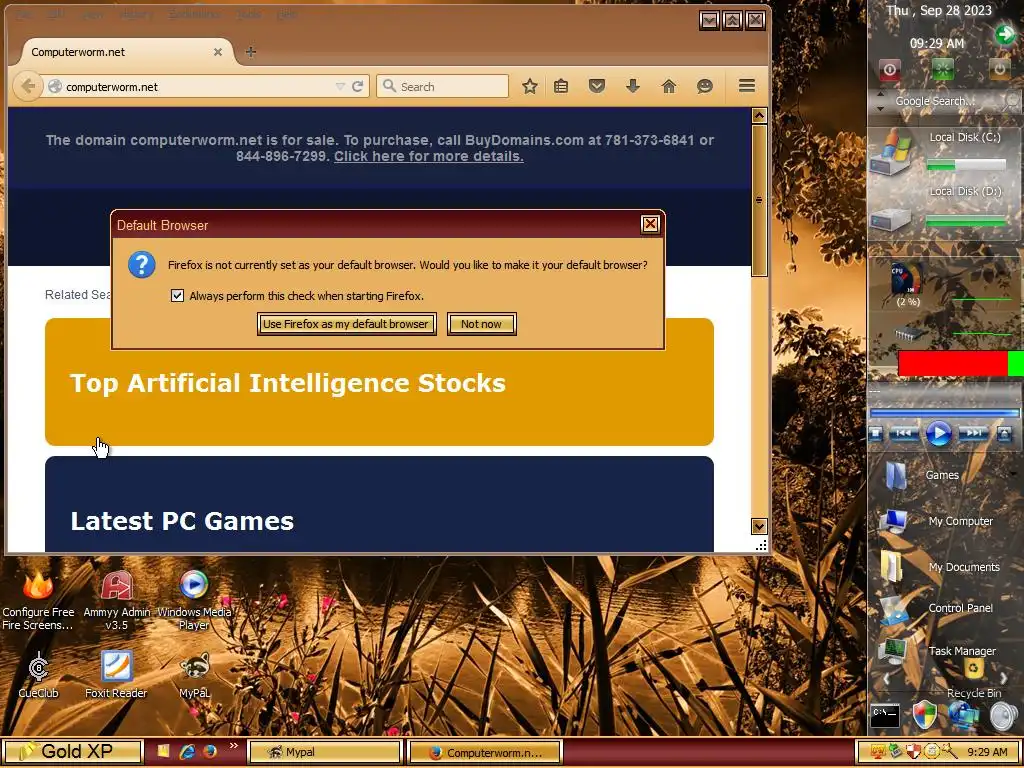Skip to previous track in sidebar player

click(x=904, y=433)
